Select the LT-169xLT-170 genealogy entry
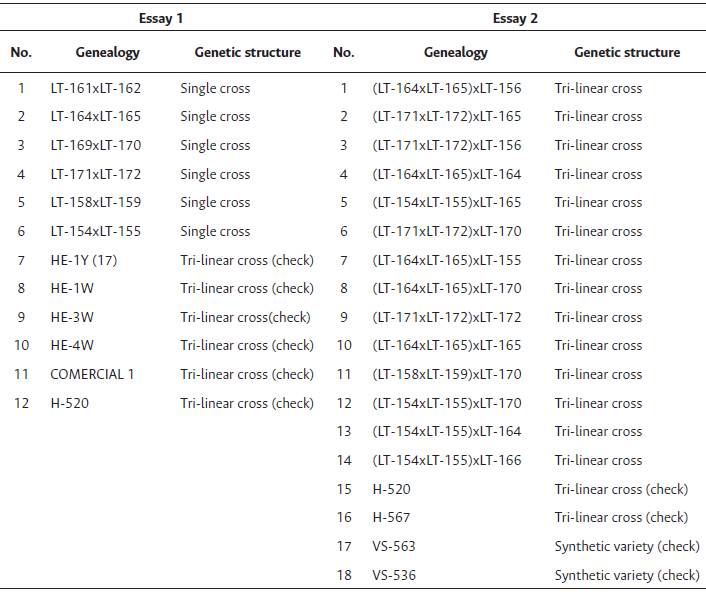This screenshot has width=706, height=592. pos(96,145)
